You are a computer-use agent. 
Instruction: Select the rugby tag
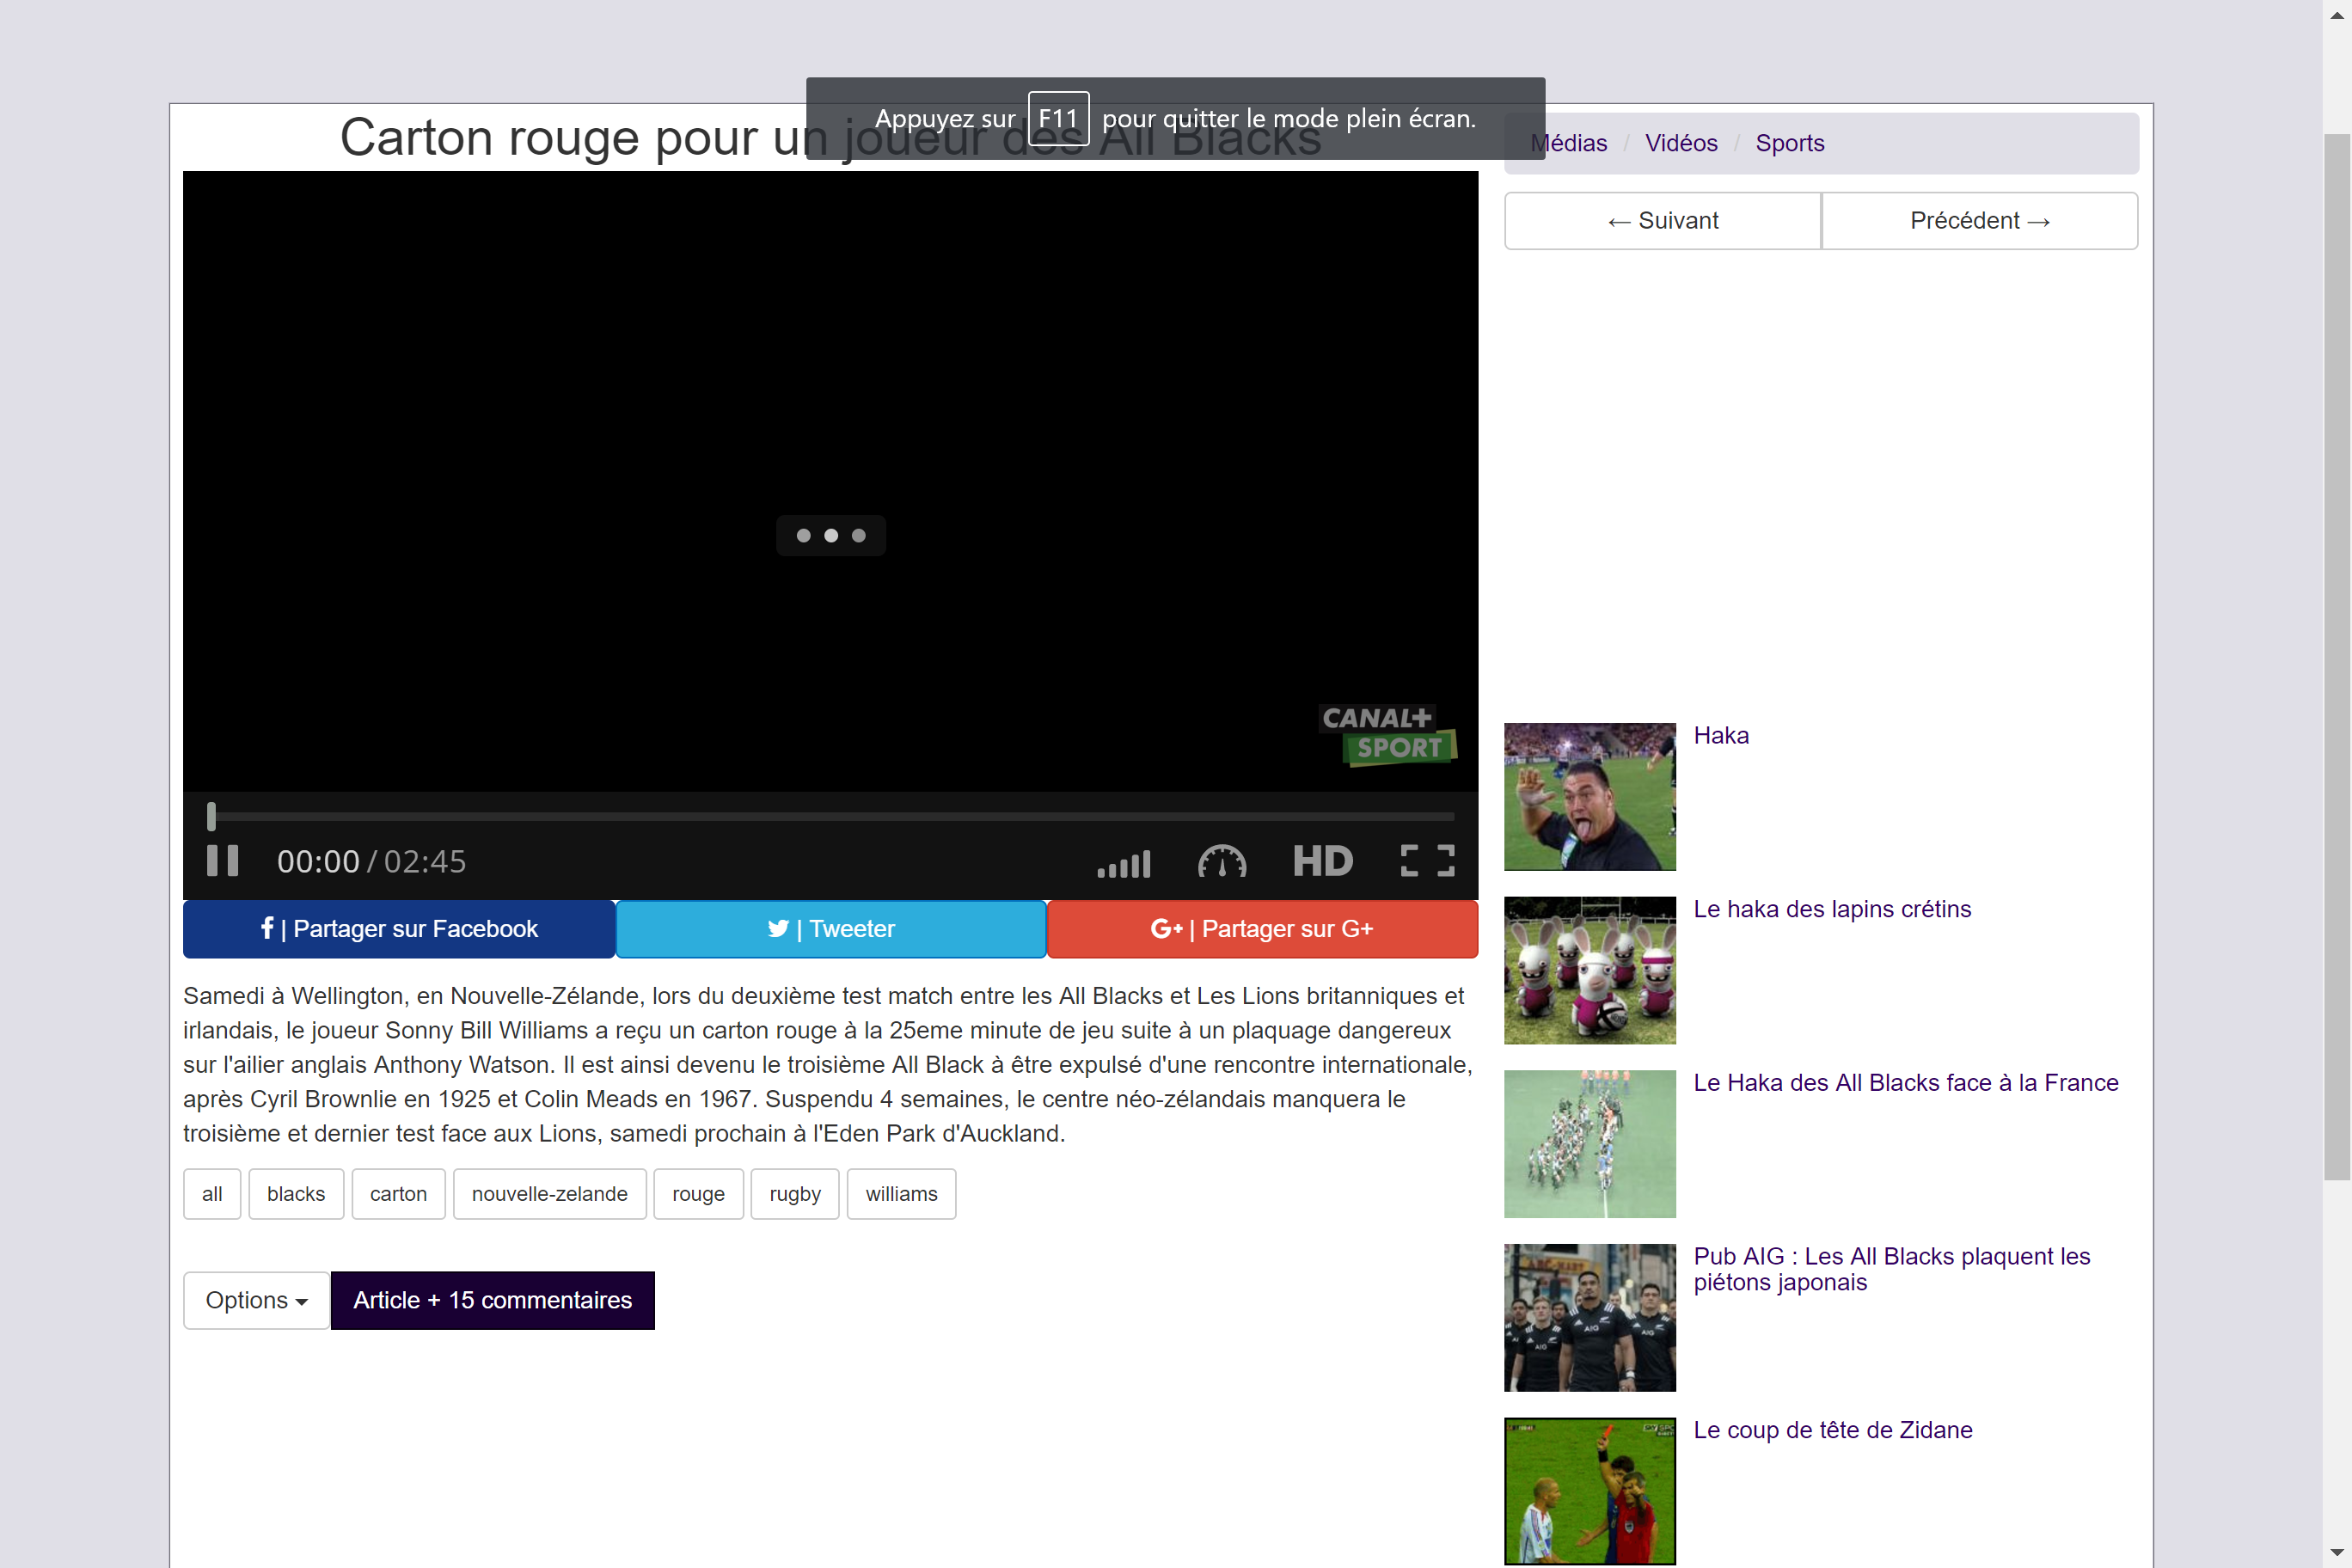pos(794,1194)
